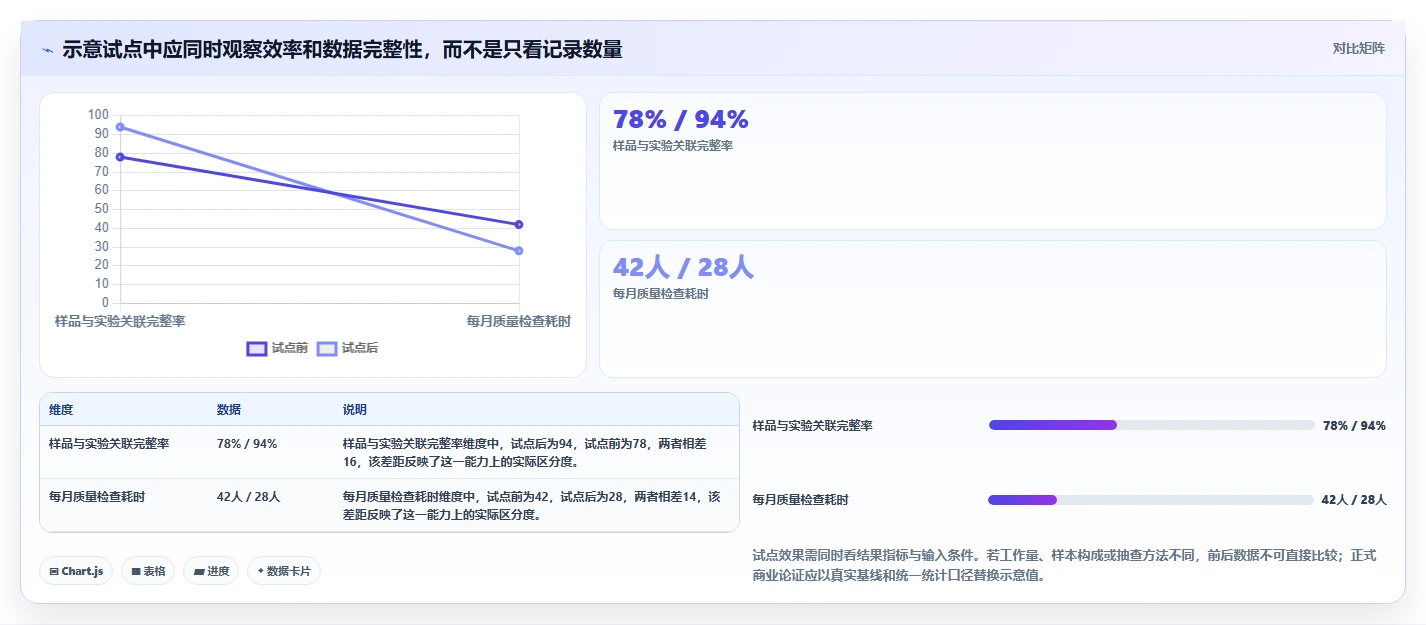Click the chart x-axis label 每月质量检查耗时
1426x625 pixels.
coord(519,321)
